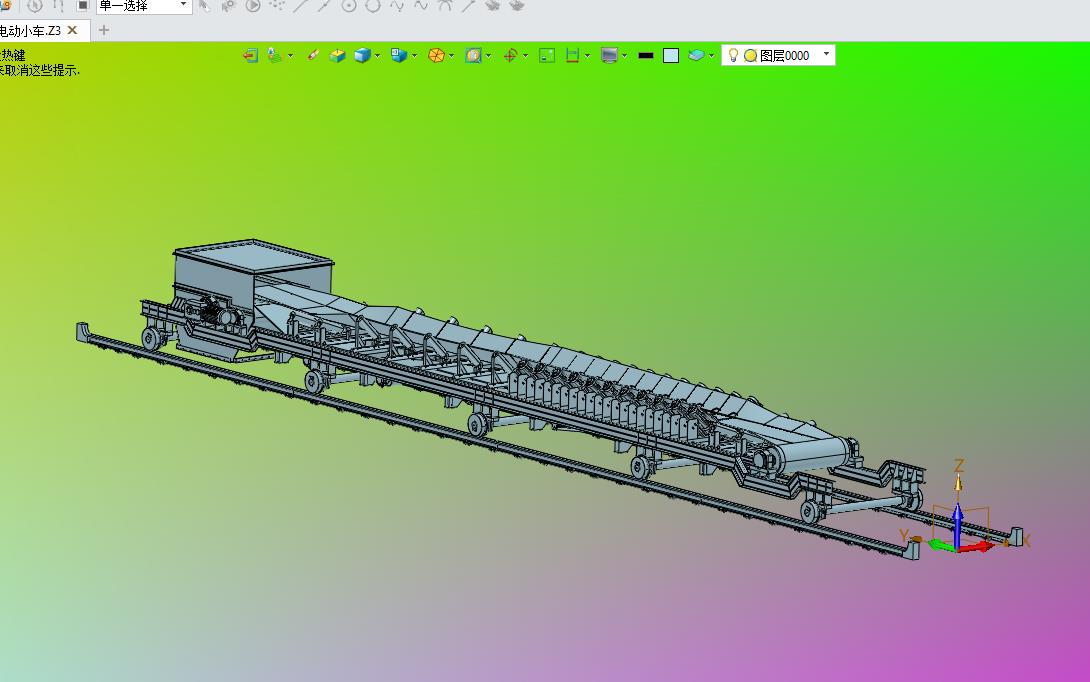Click the exit/back arrow icon in view toolbar

tap(250, 56)
